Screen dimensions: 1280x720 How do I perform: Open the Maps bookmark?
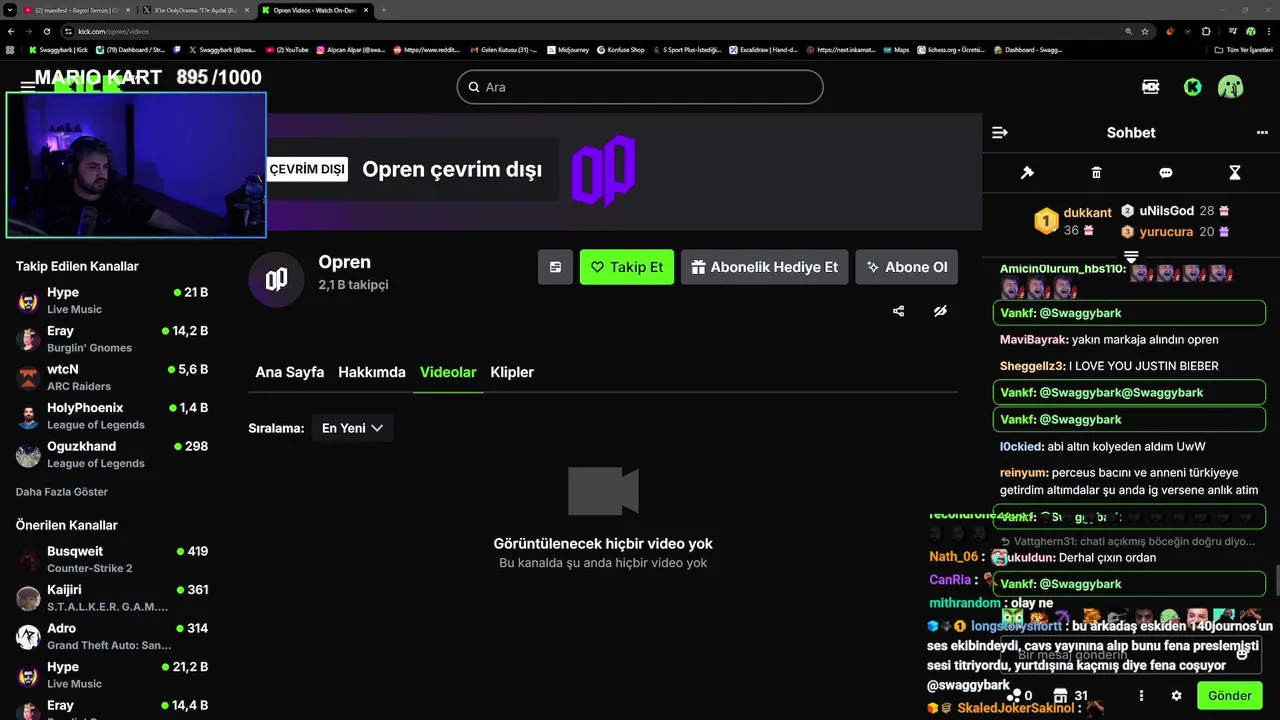[896, 49]
